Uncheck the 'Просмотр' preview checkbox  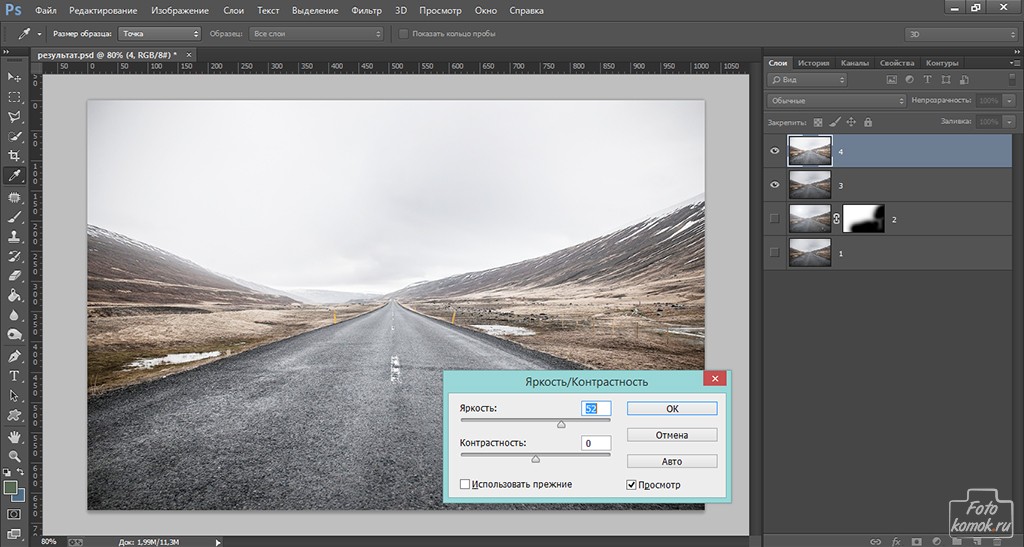click(631, 485)
